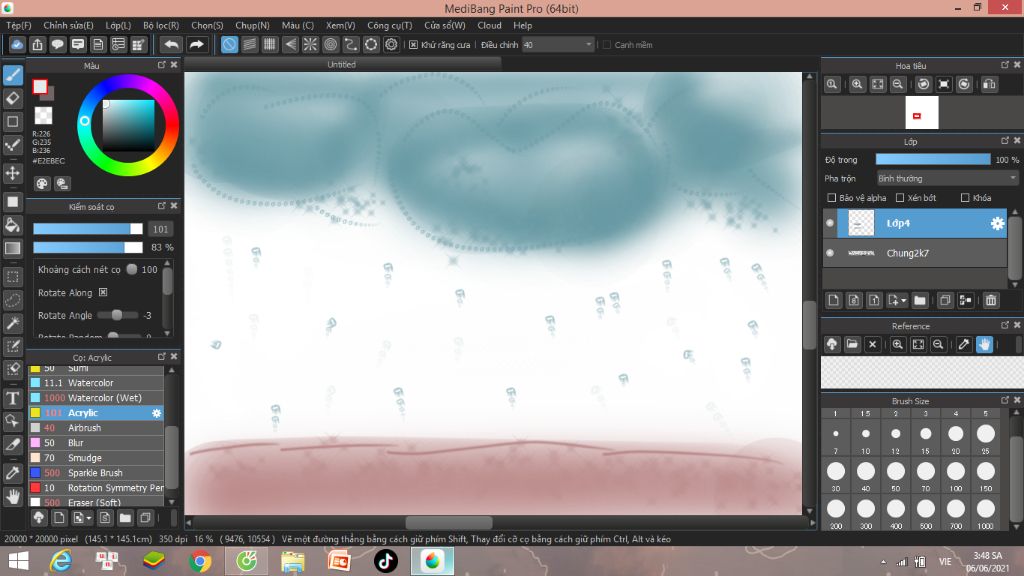Select the Lasso selection tool
The width and height of the screenshot is (1024, 576).
12,300
